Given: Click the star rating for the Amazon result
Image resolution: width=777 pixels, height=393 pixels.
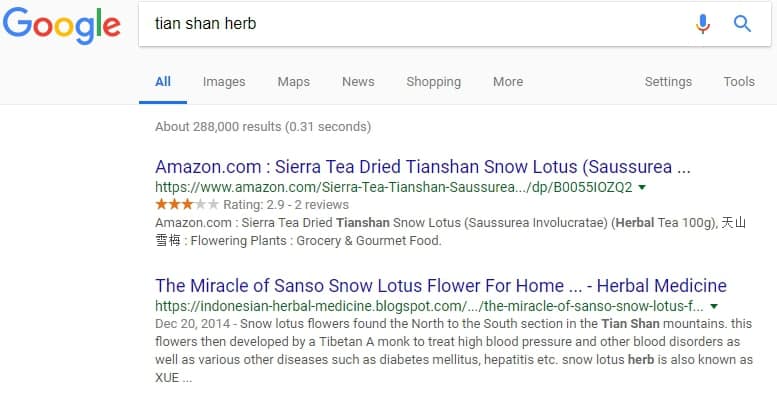Looking at the screenshot, I should [x=187, y=204].
